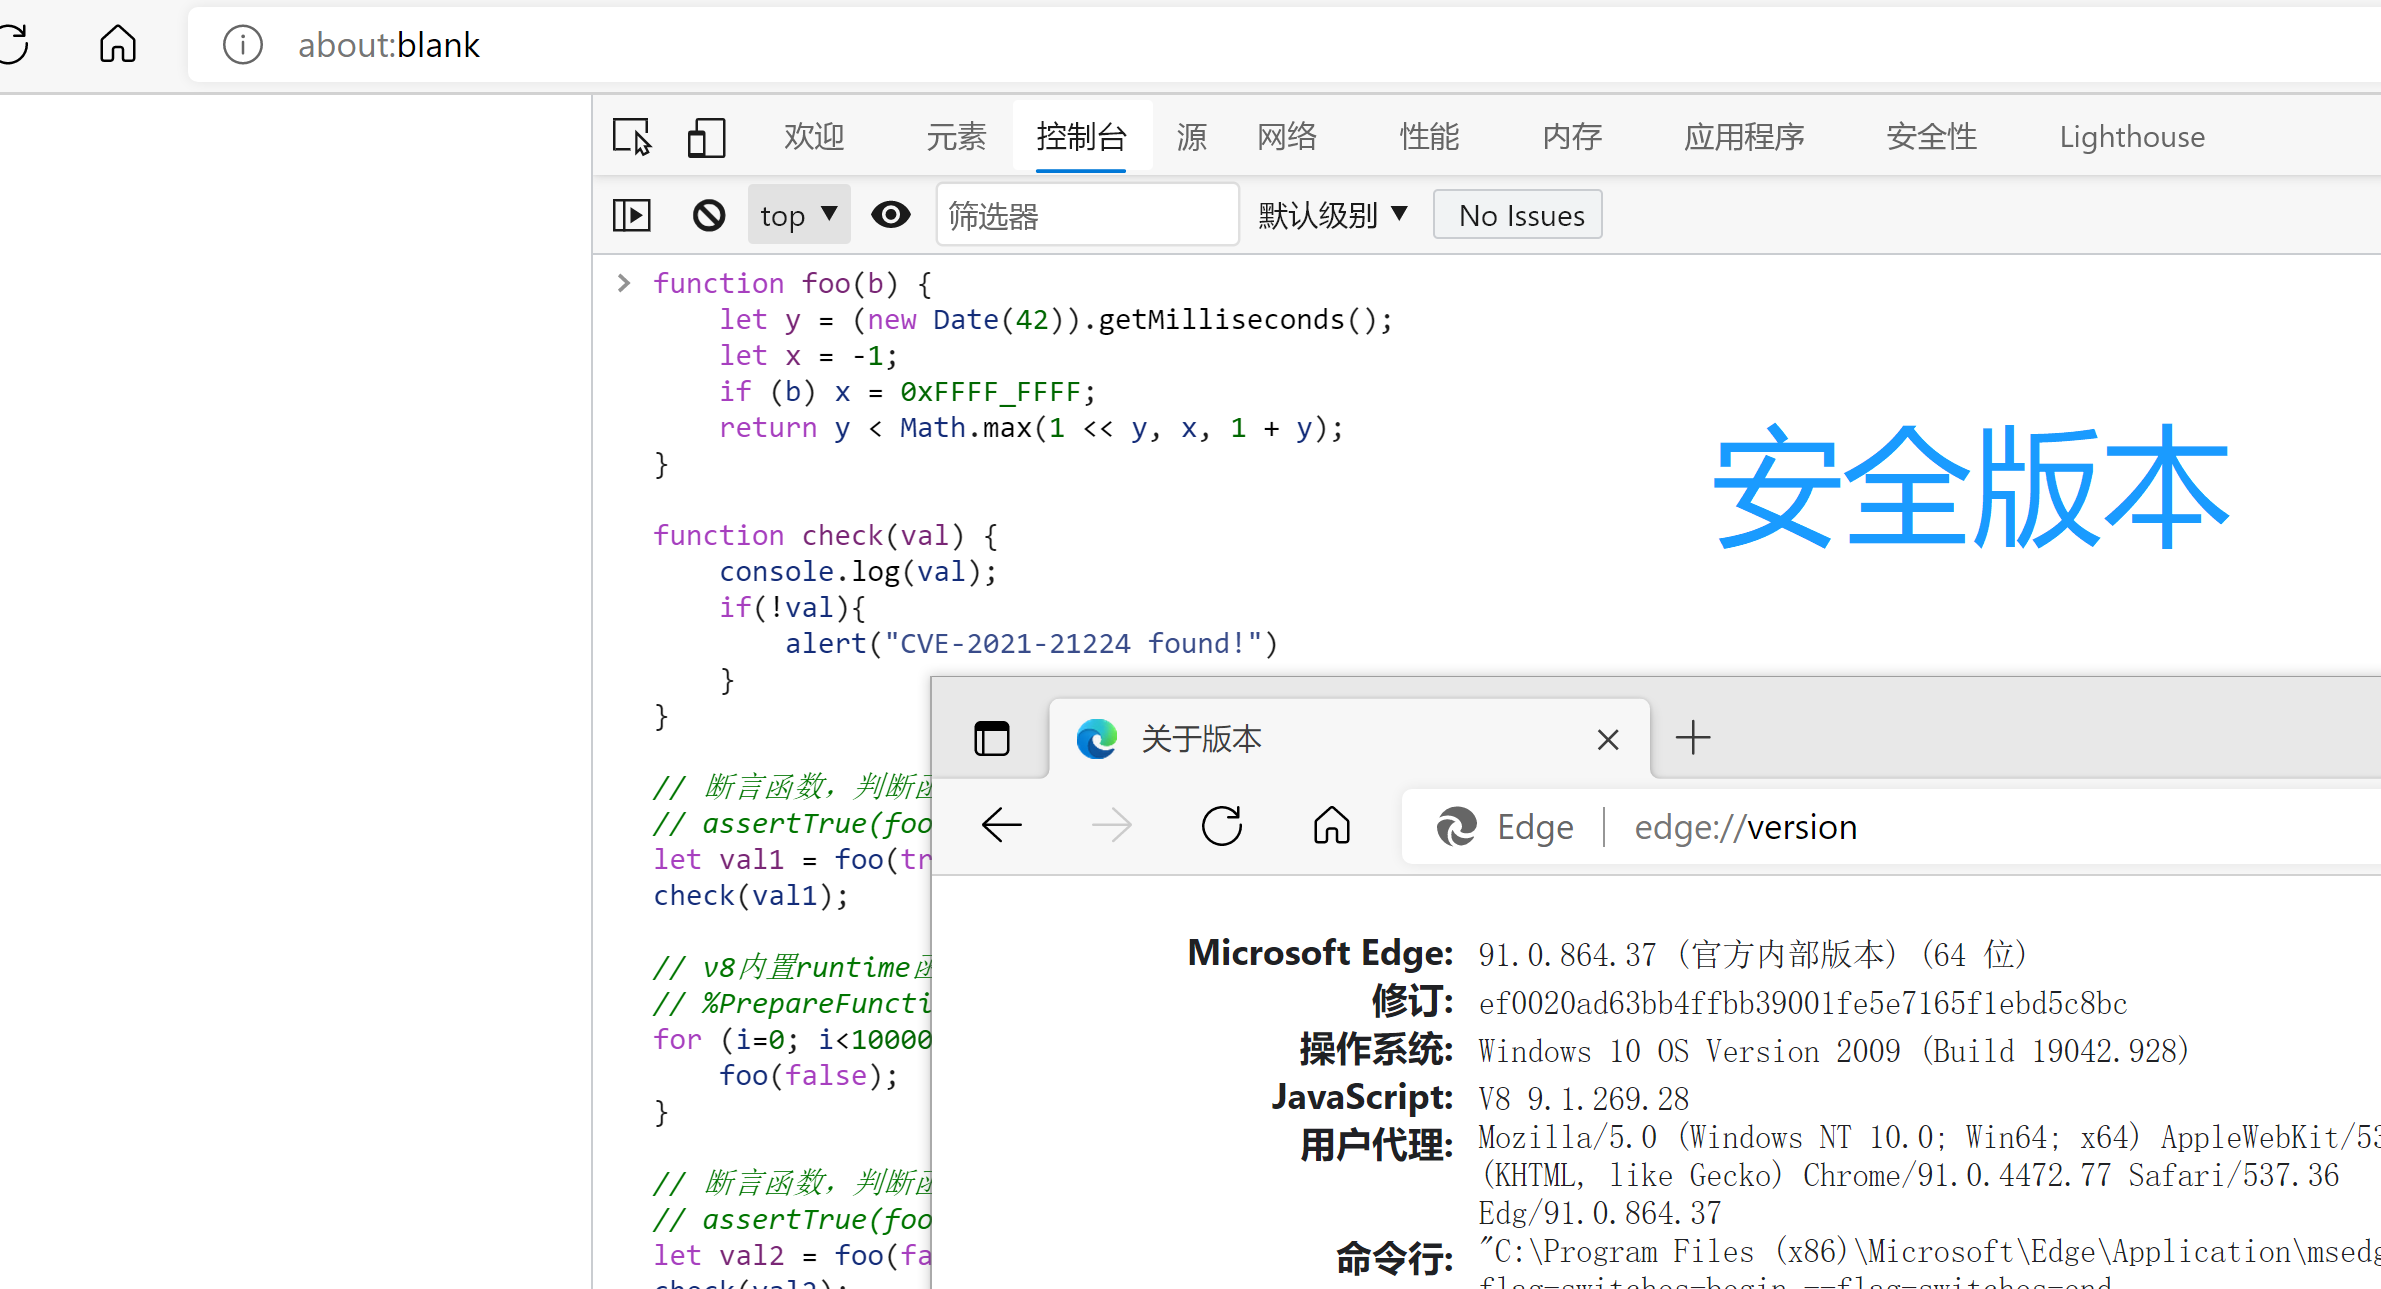This screenshot has height=1289, width=2381.
Task: Click the 91.0.864.37 version text
Action: [1567, 955]
